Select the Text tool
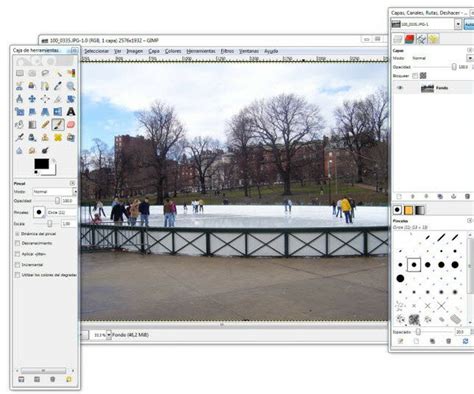474x394 pixels. point(71,112)
